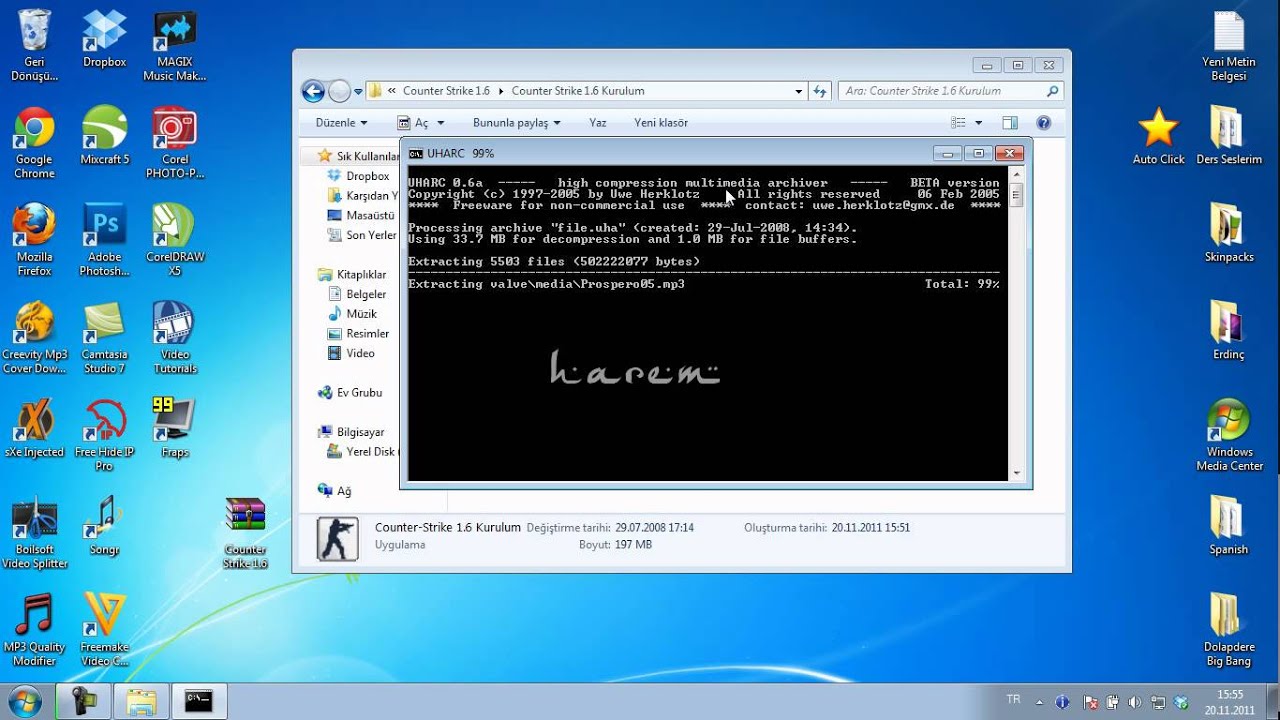Open the Mozilla Firefox desktop icon
This screenshot has height=720, width=1280.
pos(34,240)
